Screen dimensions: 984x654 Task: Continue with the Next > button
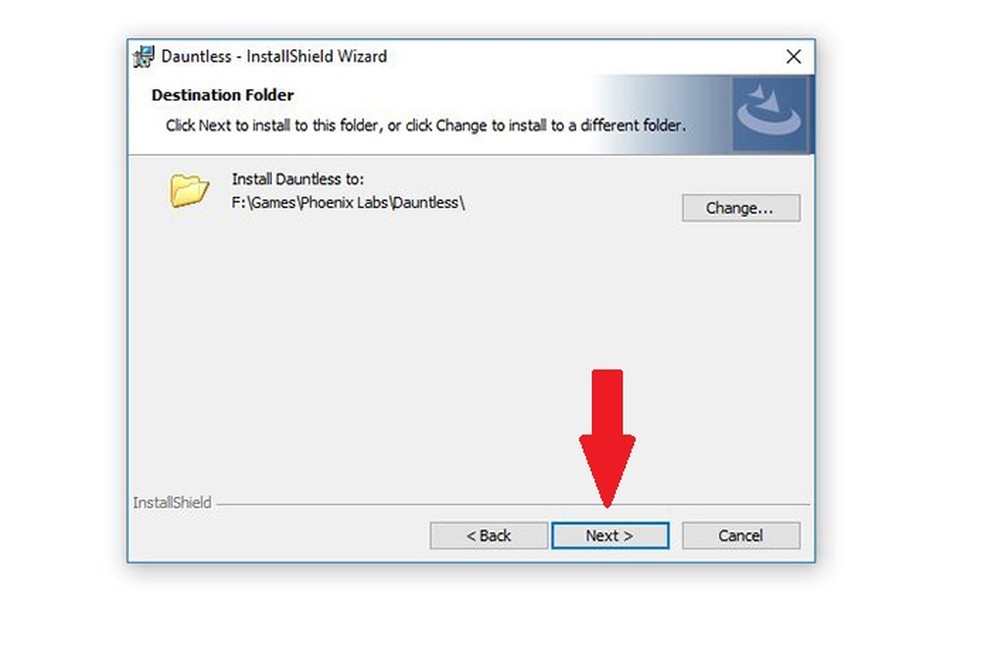point(610,535)
